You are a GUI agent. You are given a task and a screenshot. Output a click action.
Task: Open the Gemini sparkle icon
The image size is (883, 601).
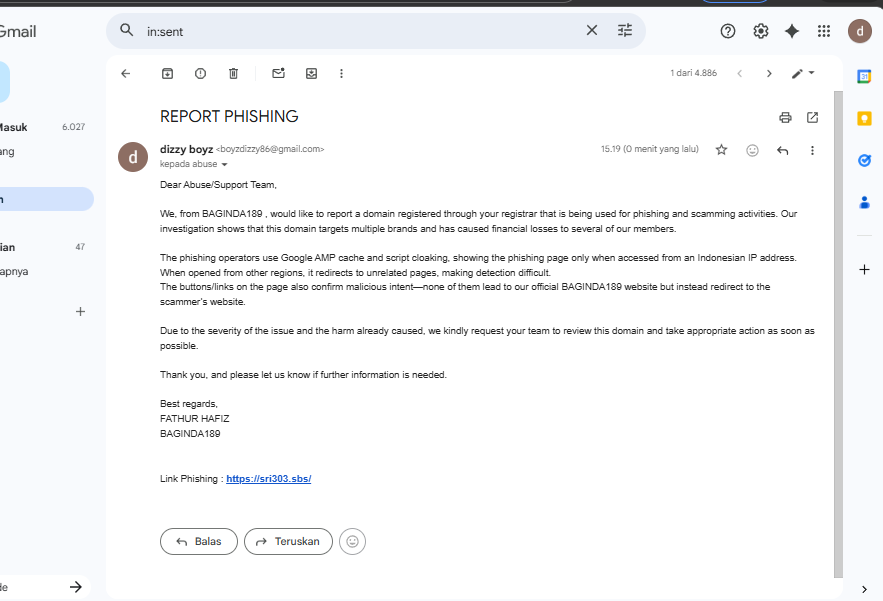pyautogui.click(x=792, y=31)
